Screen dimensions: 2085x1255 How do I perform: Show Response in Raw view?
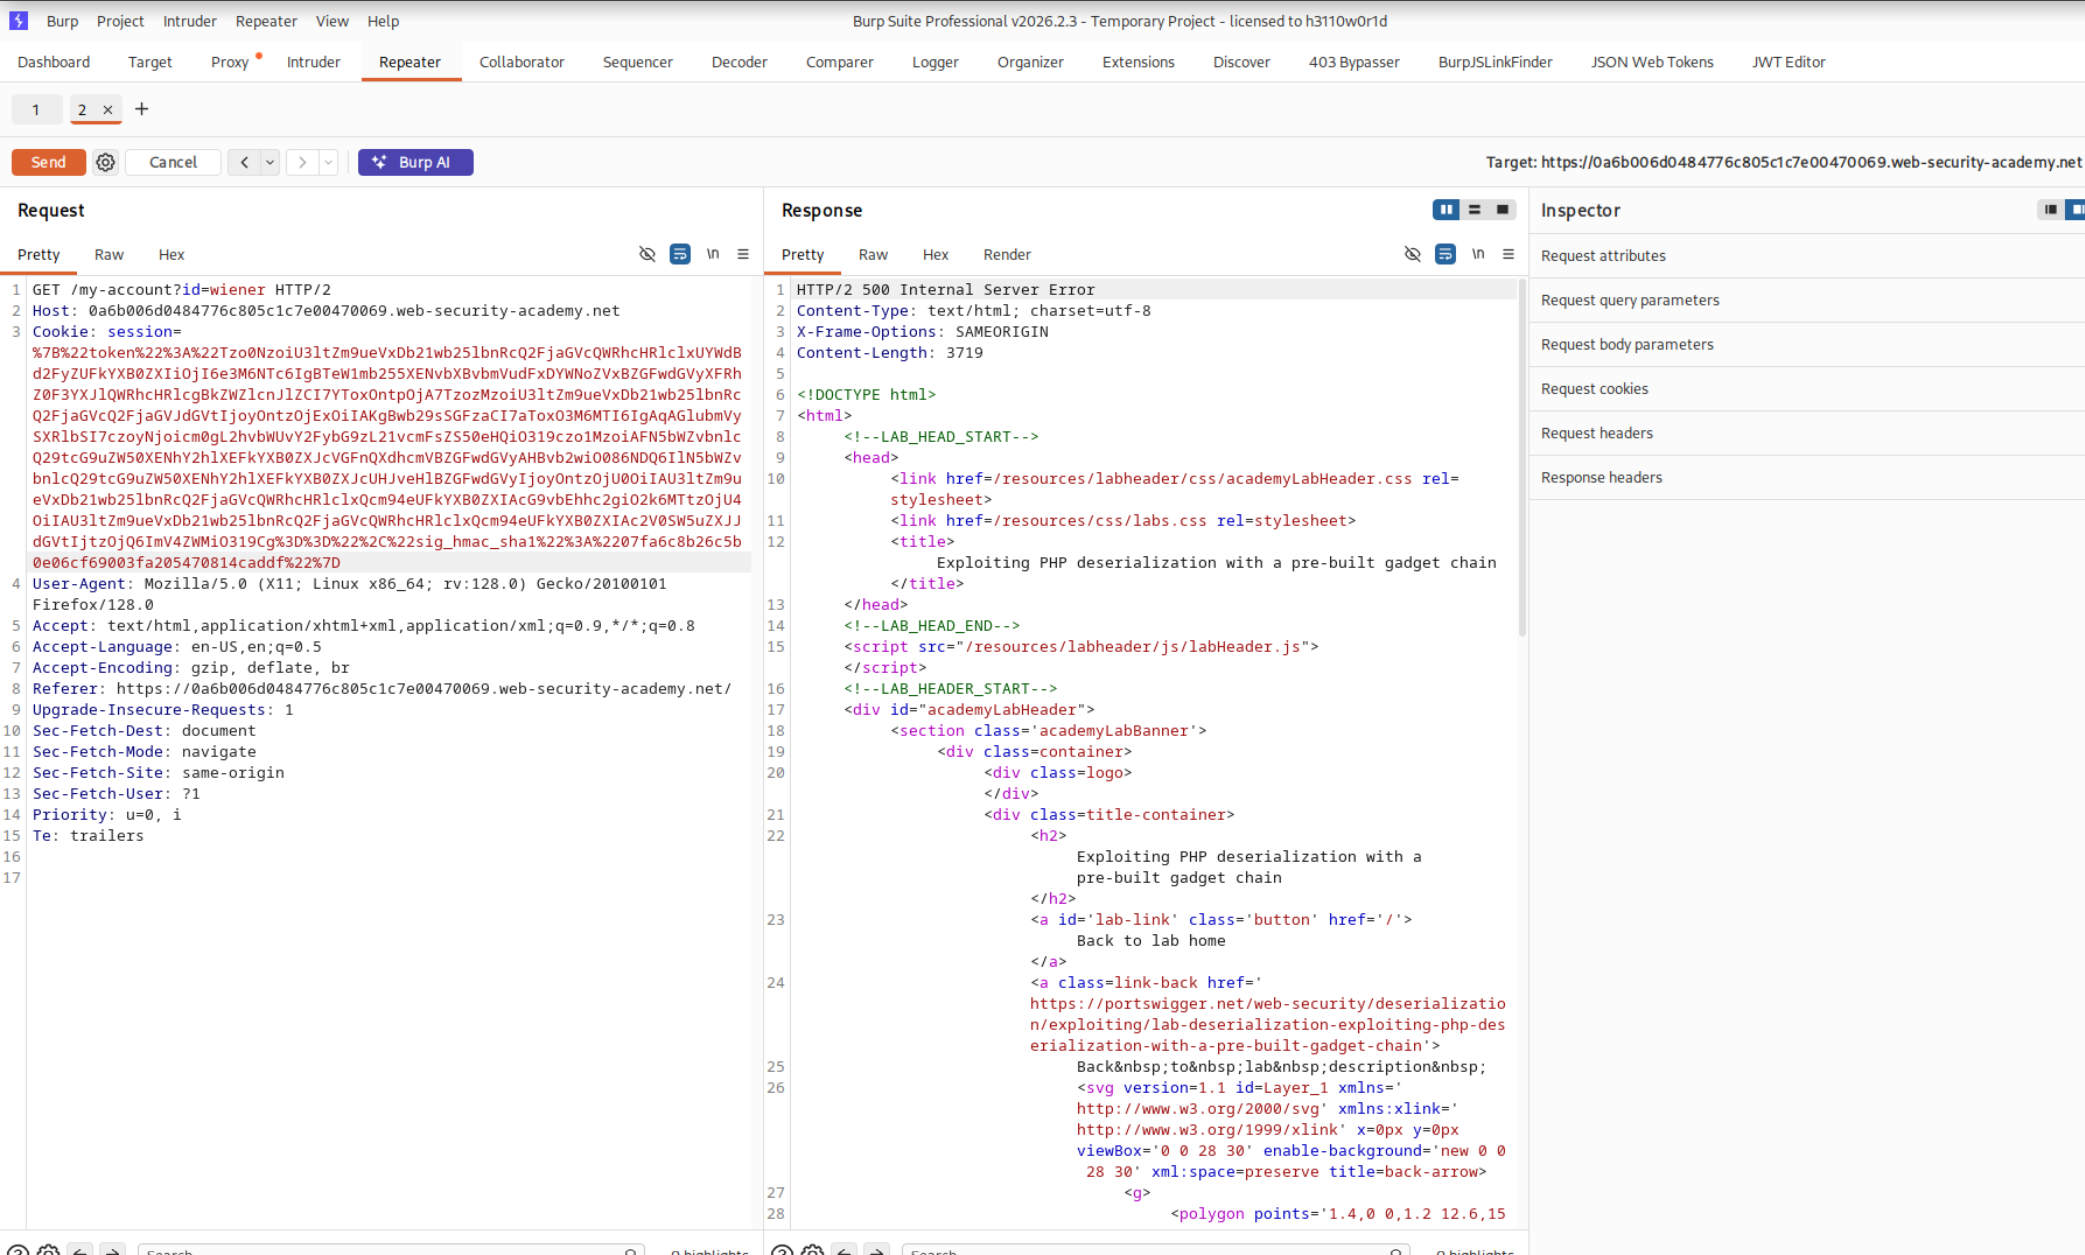[x=873, y=255]
